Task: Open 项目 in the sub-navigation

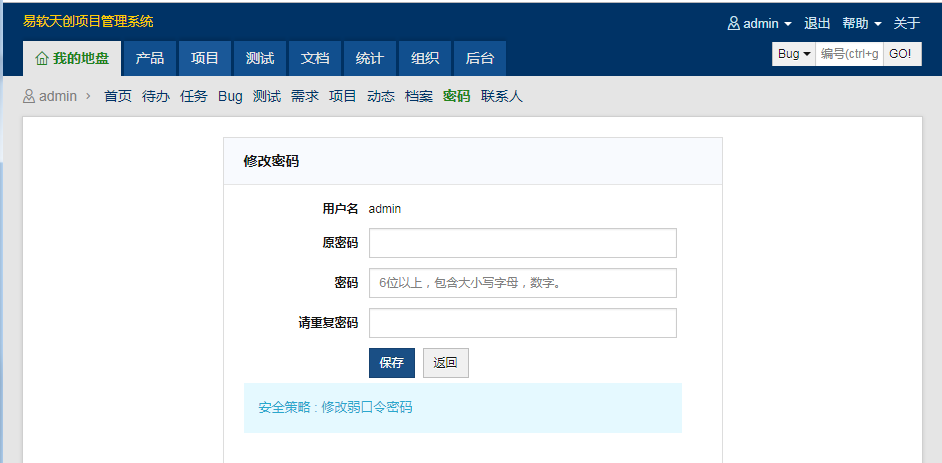Action: tap(342, 96)
